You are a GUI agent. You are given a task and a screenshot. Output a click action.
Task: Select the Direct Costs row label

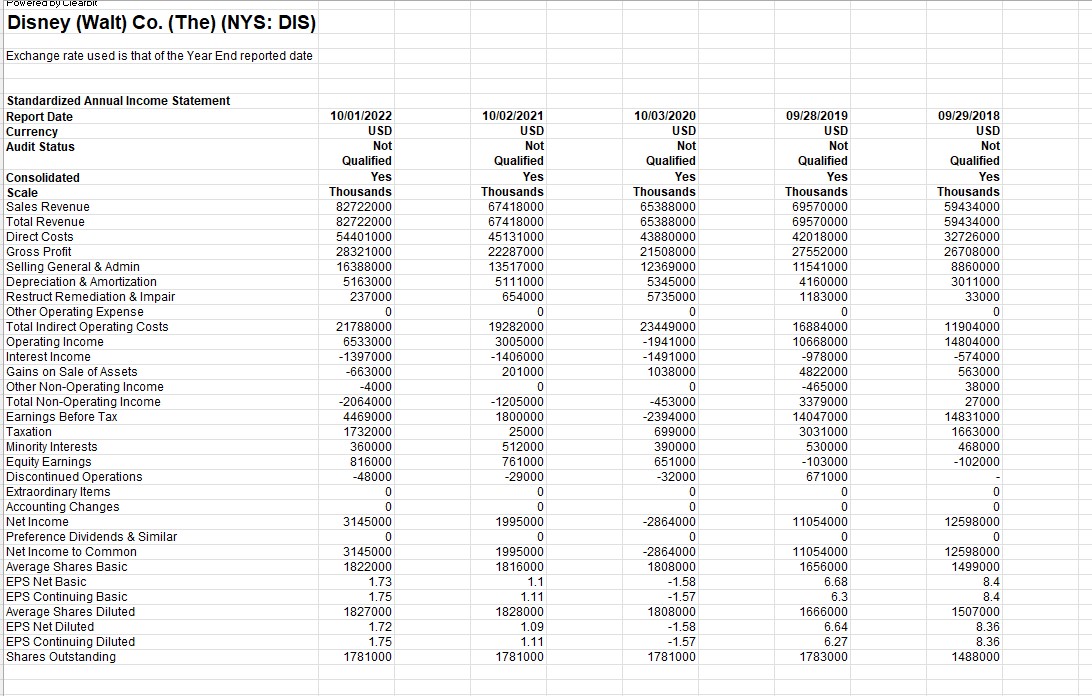click(40, 237)
